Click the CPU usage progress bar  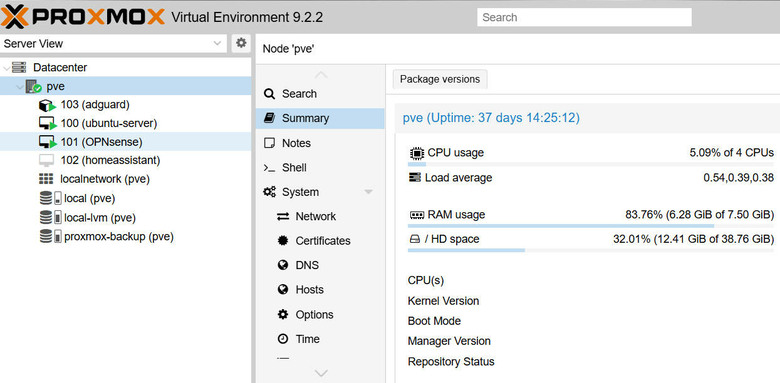click(x=590, y=164)
